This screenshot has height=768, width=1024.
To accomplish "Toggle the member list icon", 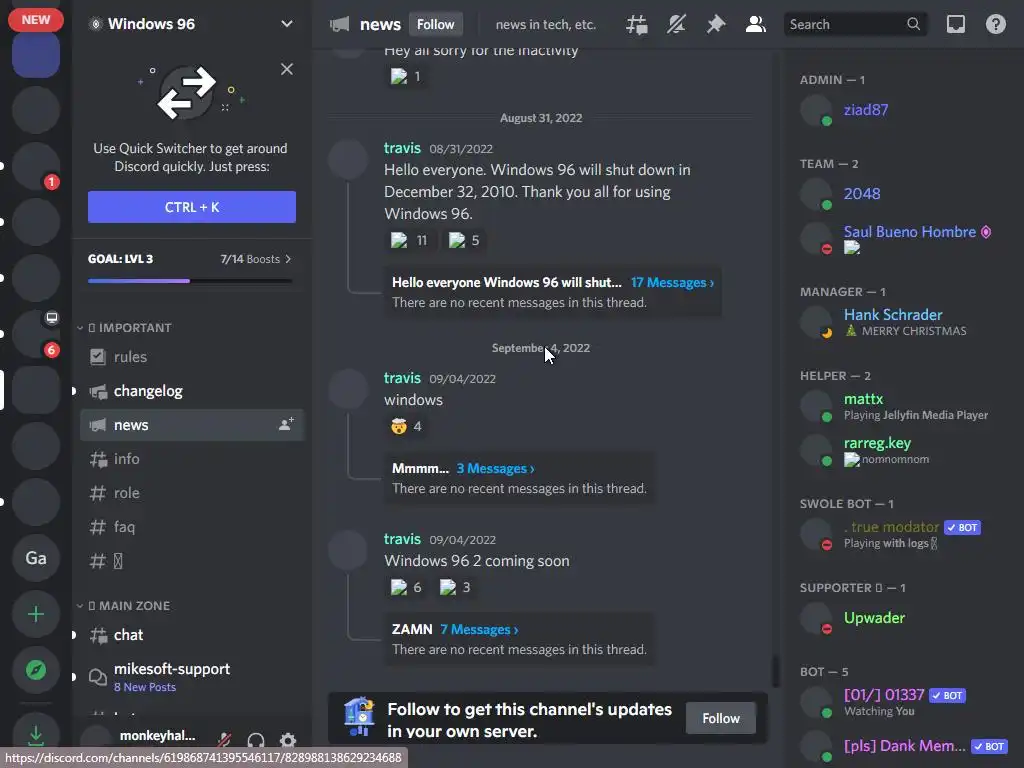I will (756, 25).
